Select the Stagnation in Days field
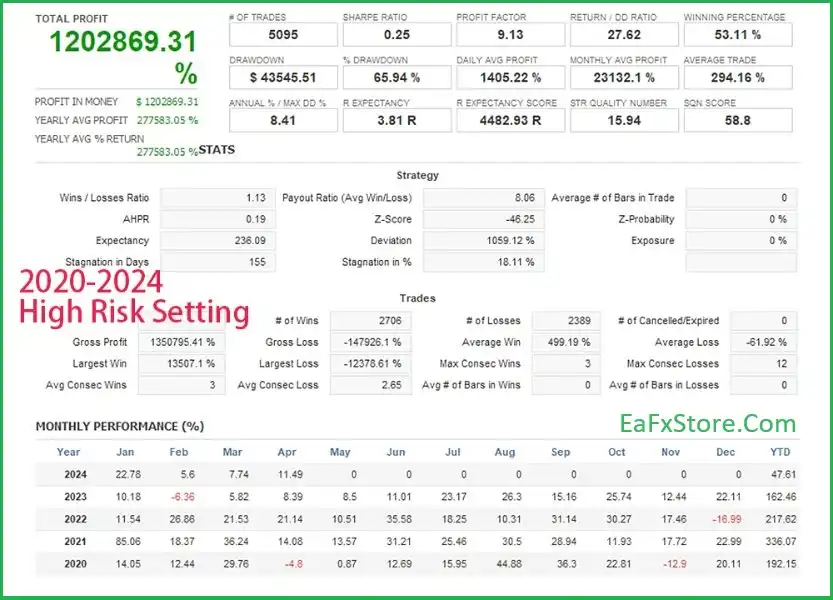Viewport: 833px width, 600px height. pos(216,262)
